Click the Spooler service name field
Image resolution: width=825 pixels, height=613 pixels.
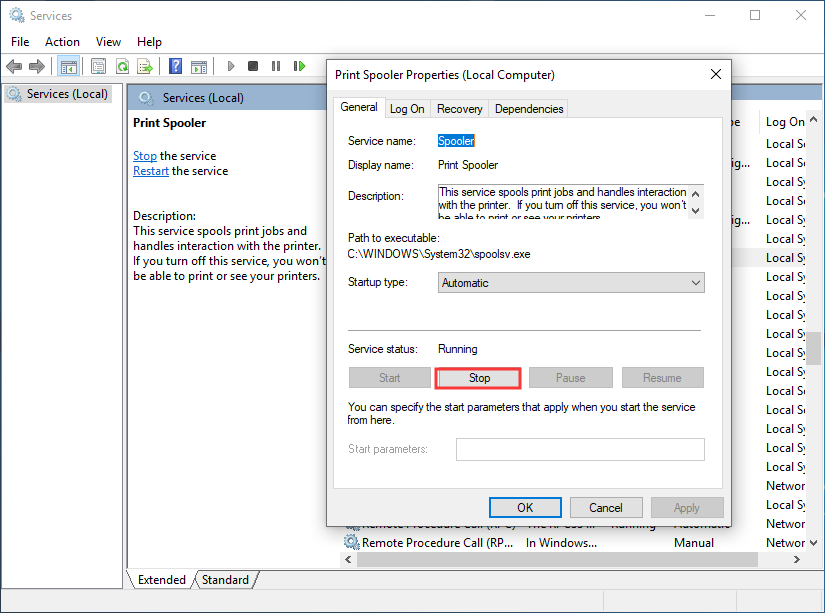[x=456, y=141]
